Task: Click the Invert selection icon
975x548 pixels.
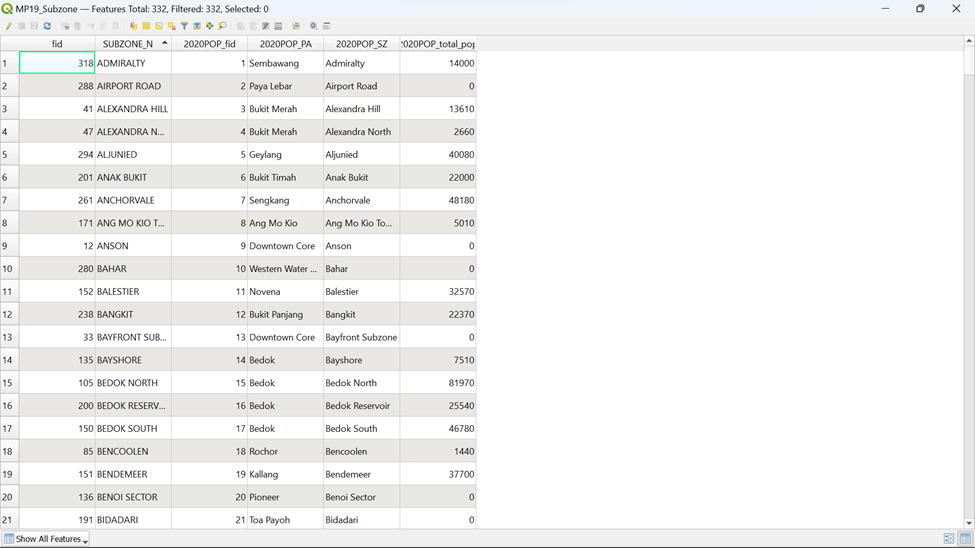Action: [158, 26]
